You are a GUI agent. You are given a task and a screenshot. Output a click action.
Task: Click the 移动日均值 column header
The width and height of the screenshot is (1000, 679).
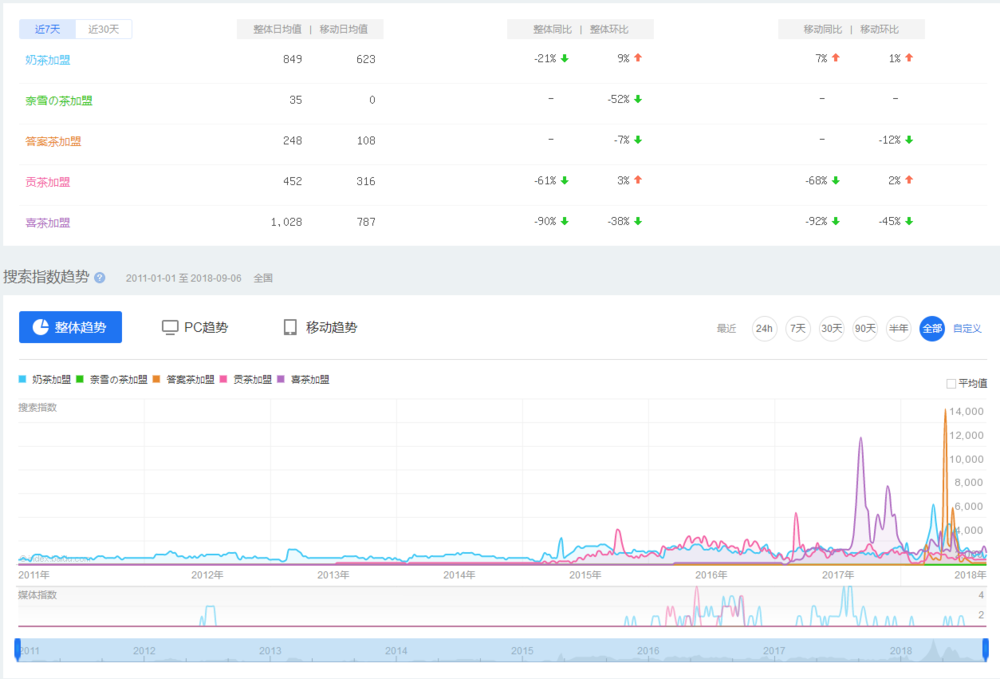pos(343,29)
